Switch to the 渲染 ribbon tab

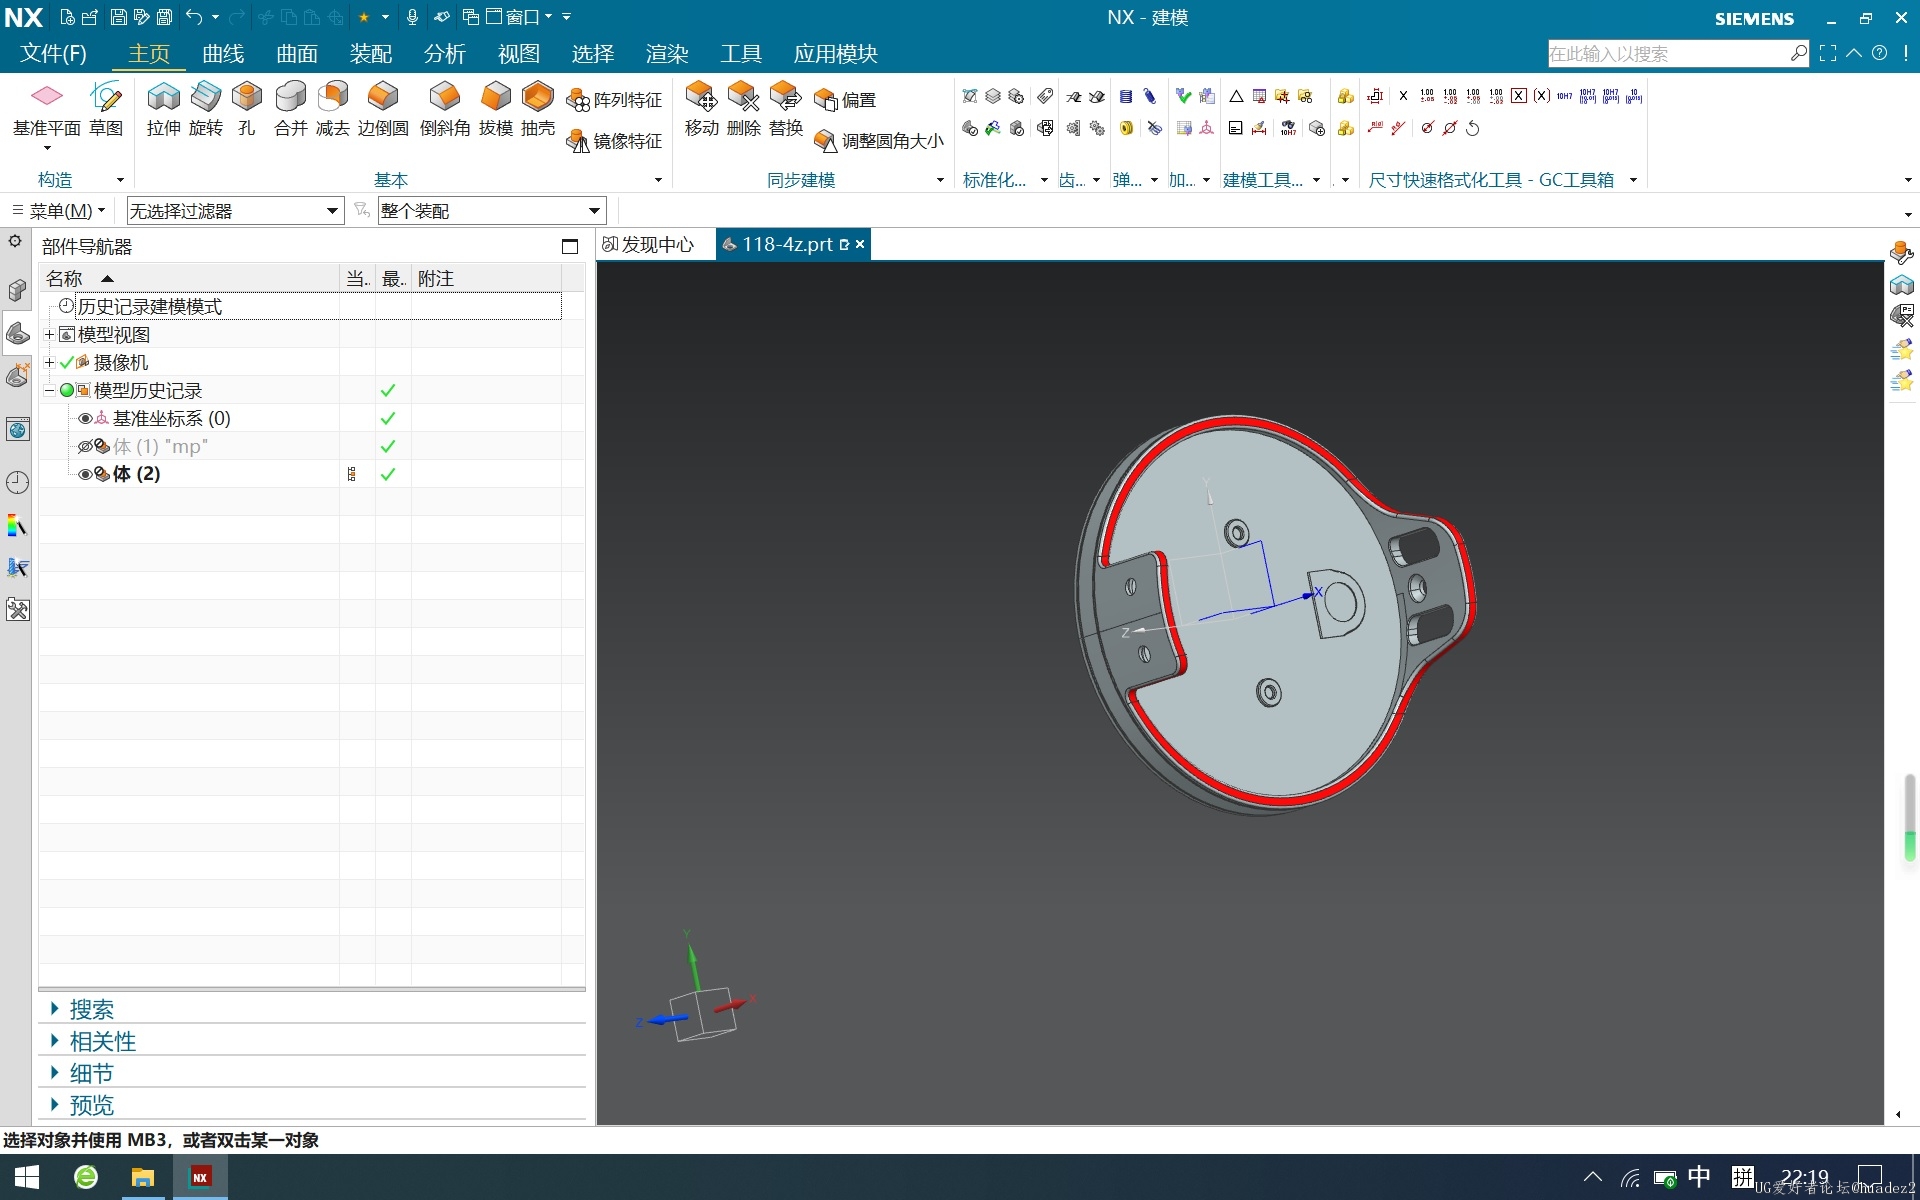[x=667, y=53]
